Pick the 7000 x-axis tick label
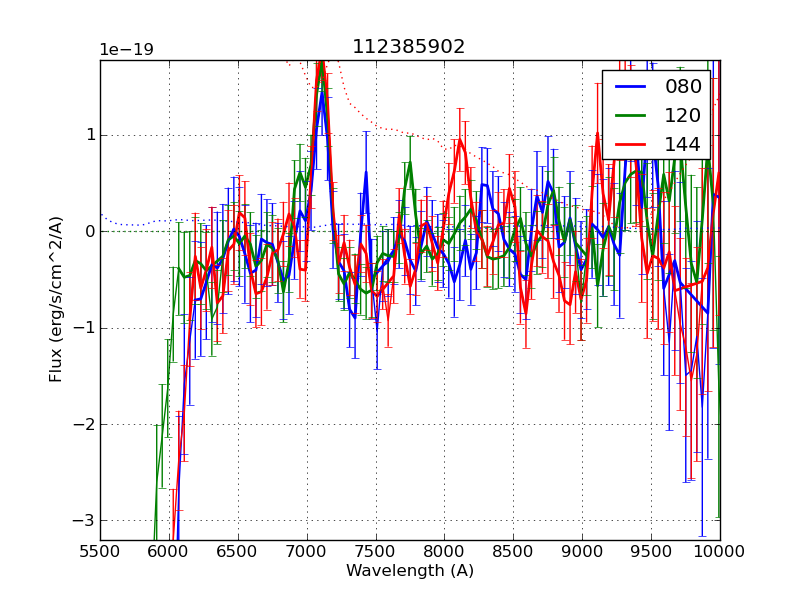Viewport: 800px width, 600px height. point(307,551)
